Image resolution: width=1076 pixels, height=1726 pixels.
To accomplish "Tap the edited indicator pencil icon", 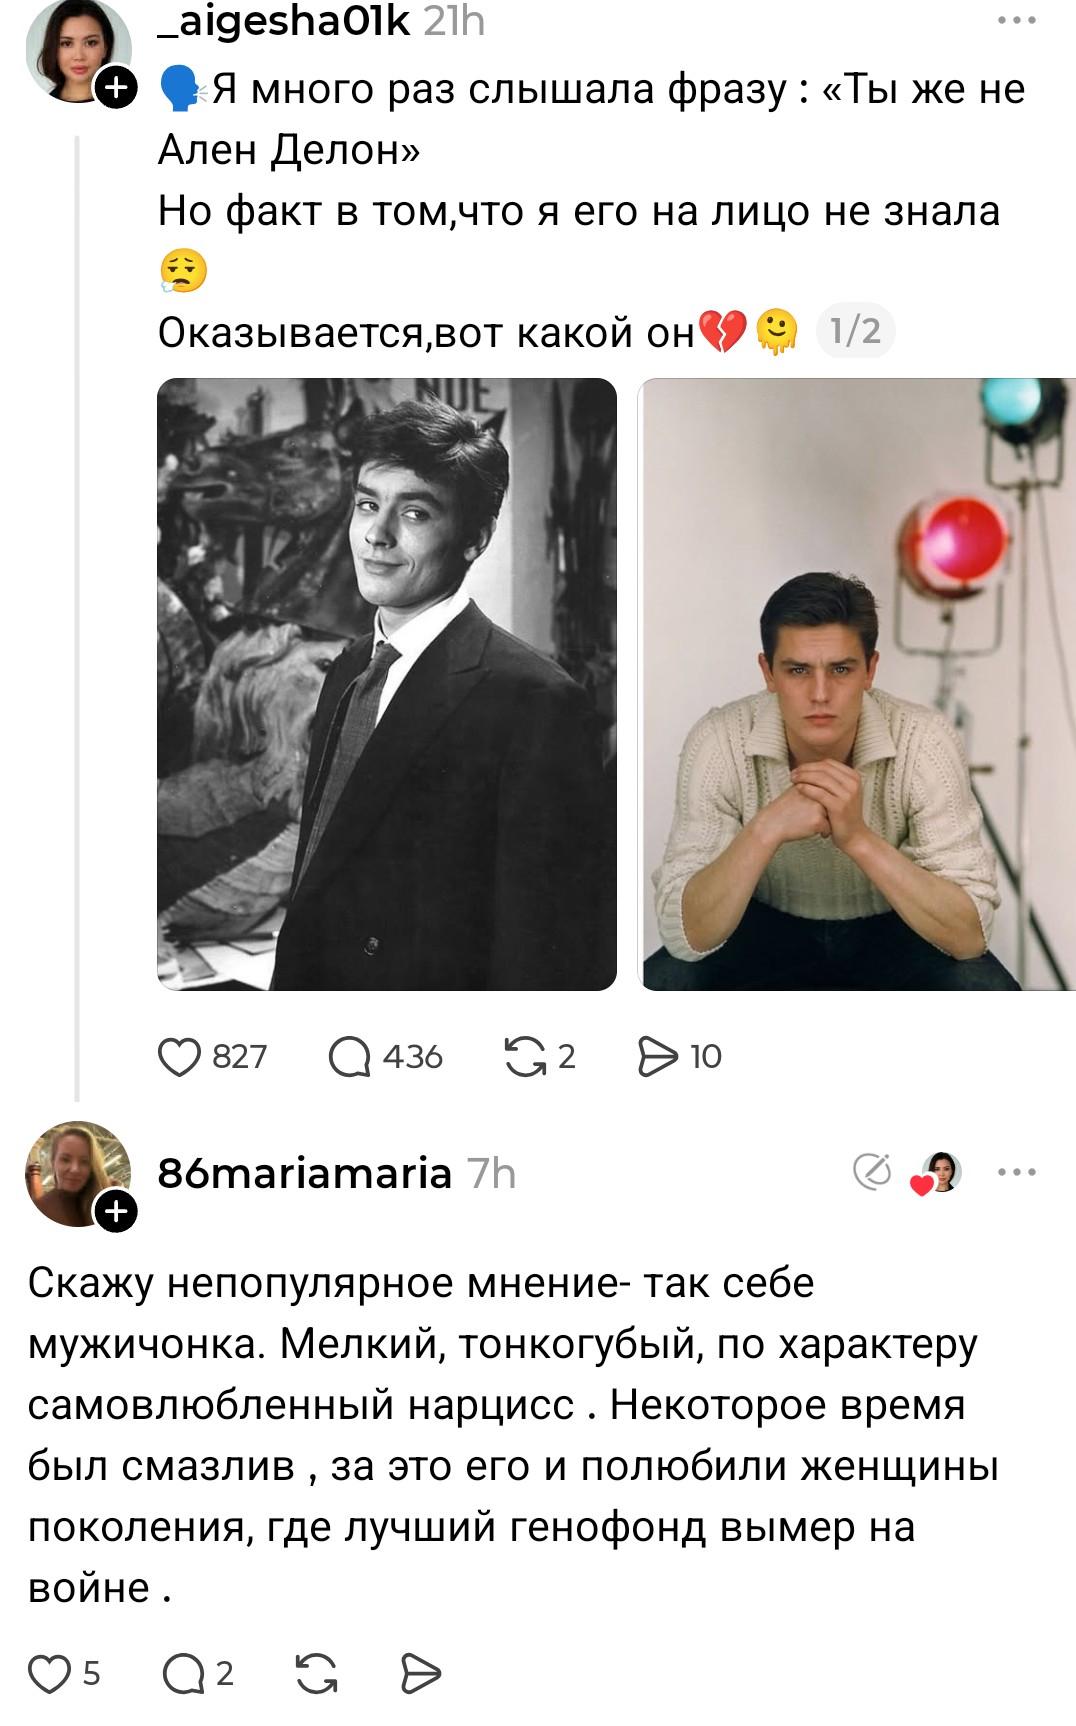I will click(872, 1171).
